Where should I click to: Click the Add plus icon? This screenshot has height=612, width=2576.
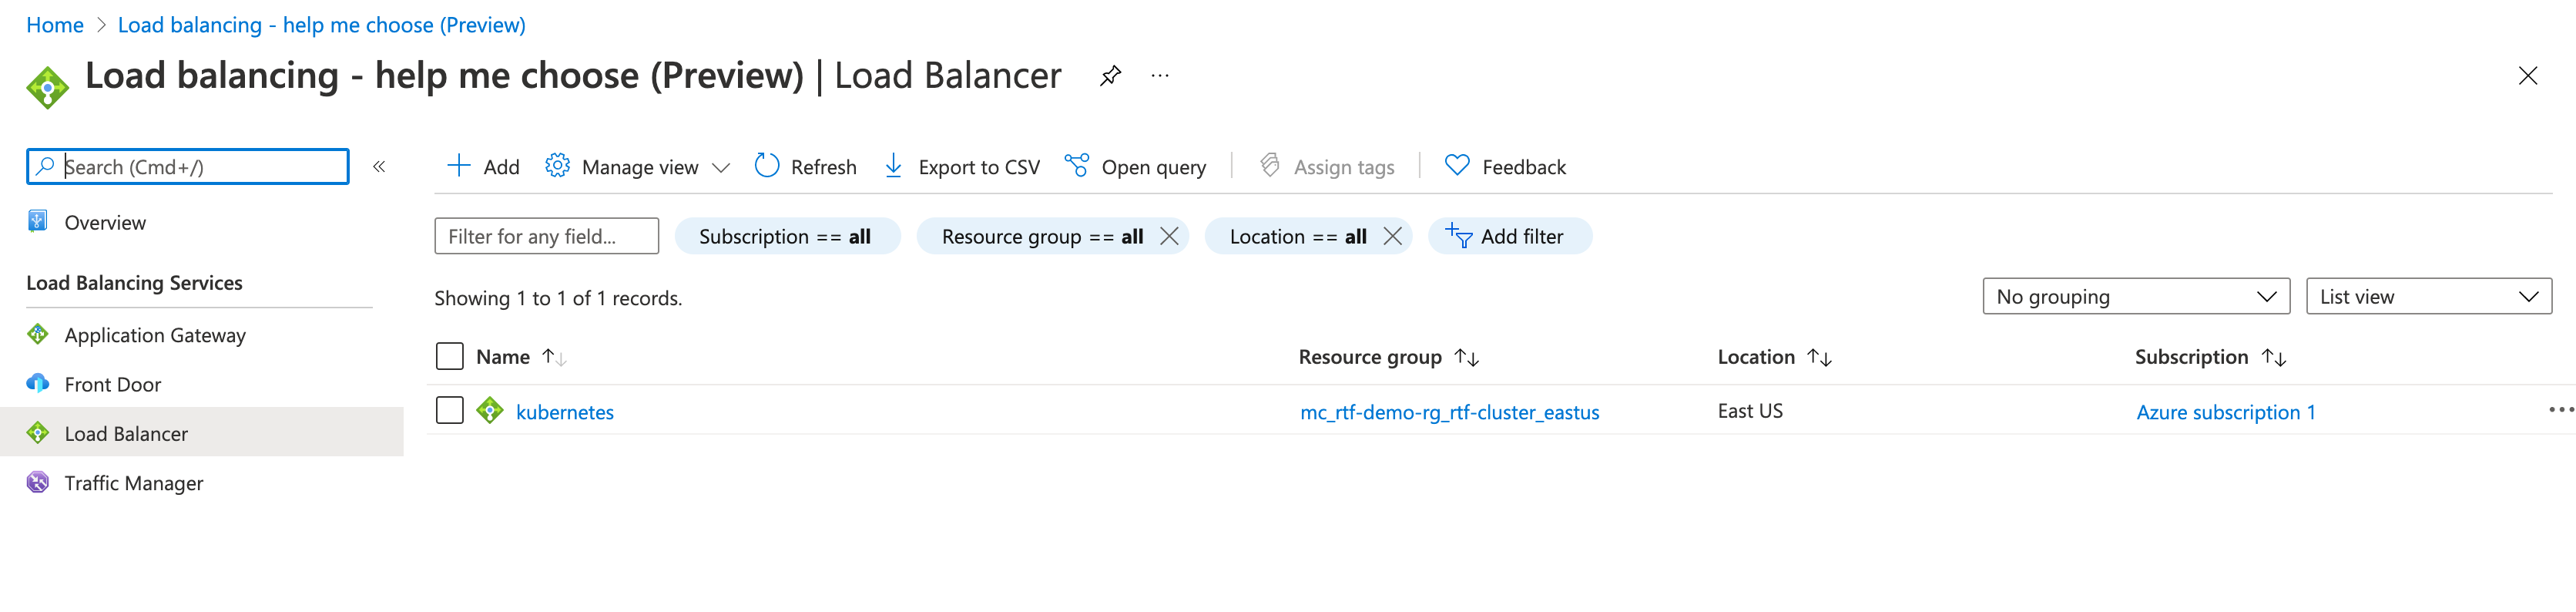pyautogui.click(x=458, y=166)
